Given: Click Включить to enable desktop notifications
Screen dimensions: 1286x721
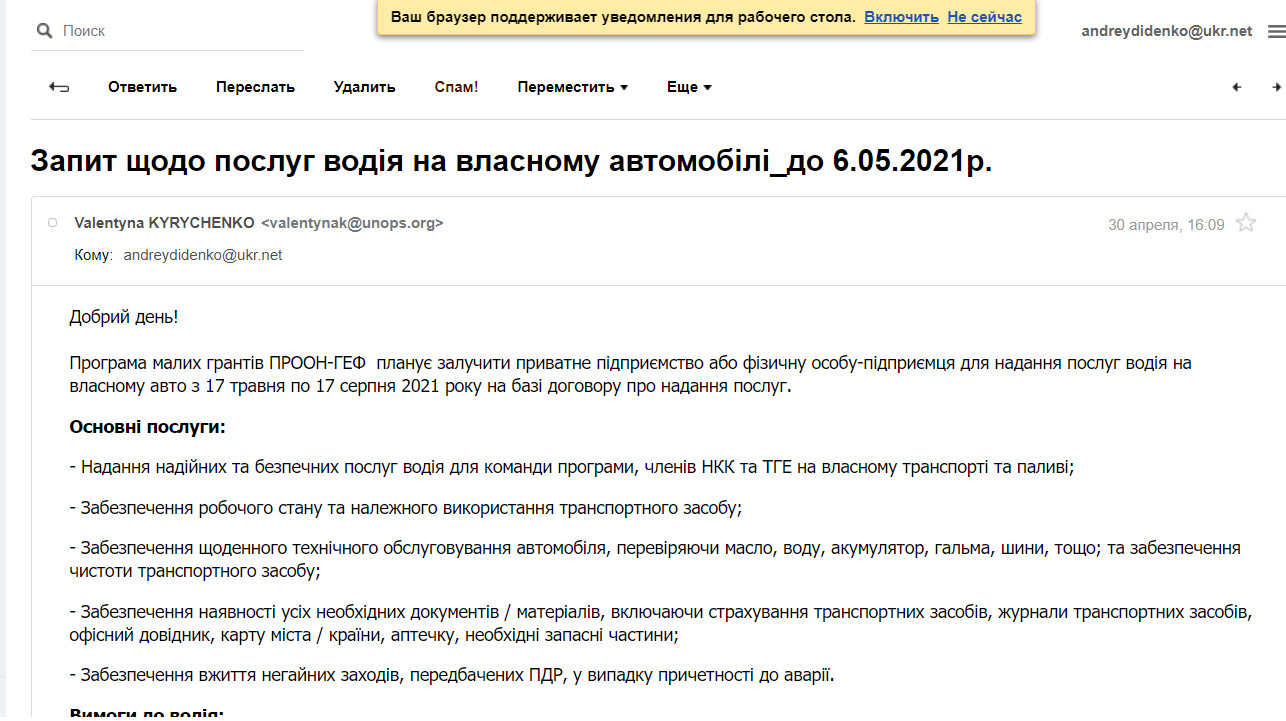Looking at the screenshot, I should [901, 17].
